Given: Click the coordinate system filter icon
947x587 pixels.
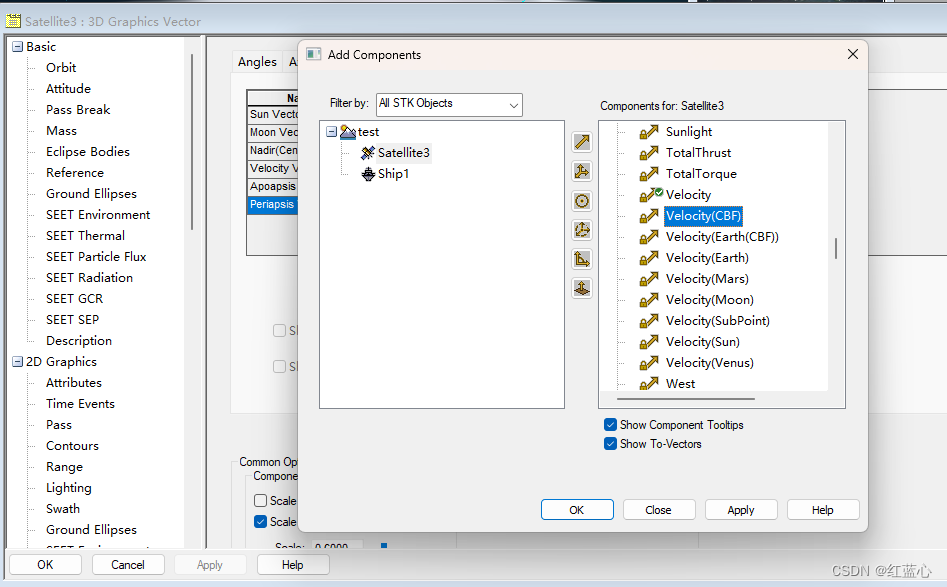Looking at the screenshot, I should [582, 230].
